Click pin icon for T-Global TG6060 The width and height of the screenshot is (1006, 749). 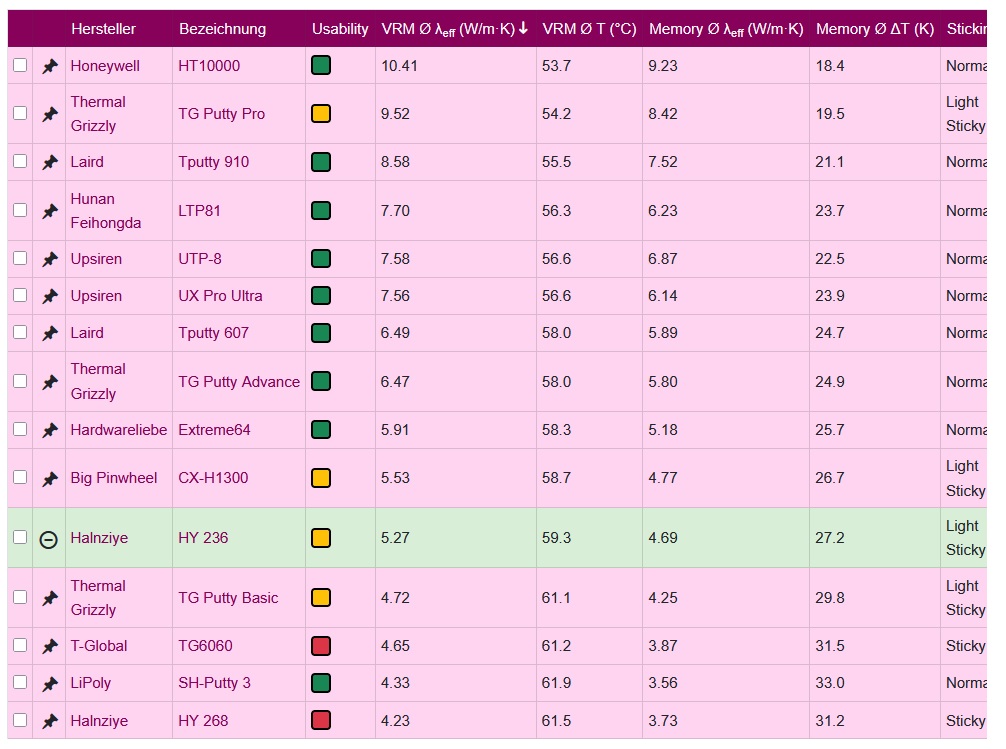click(49, 646)
